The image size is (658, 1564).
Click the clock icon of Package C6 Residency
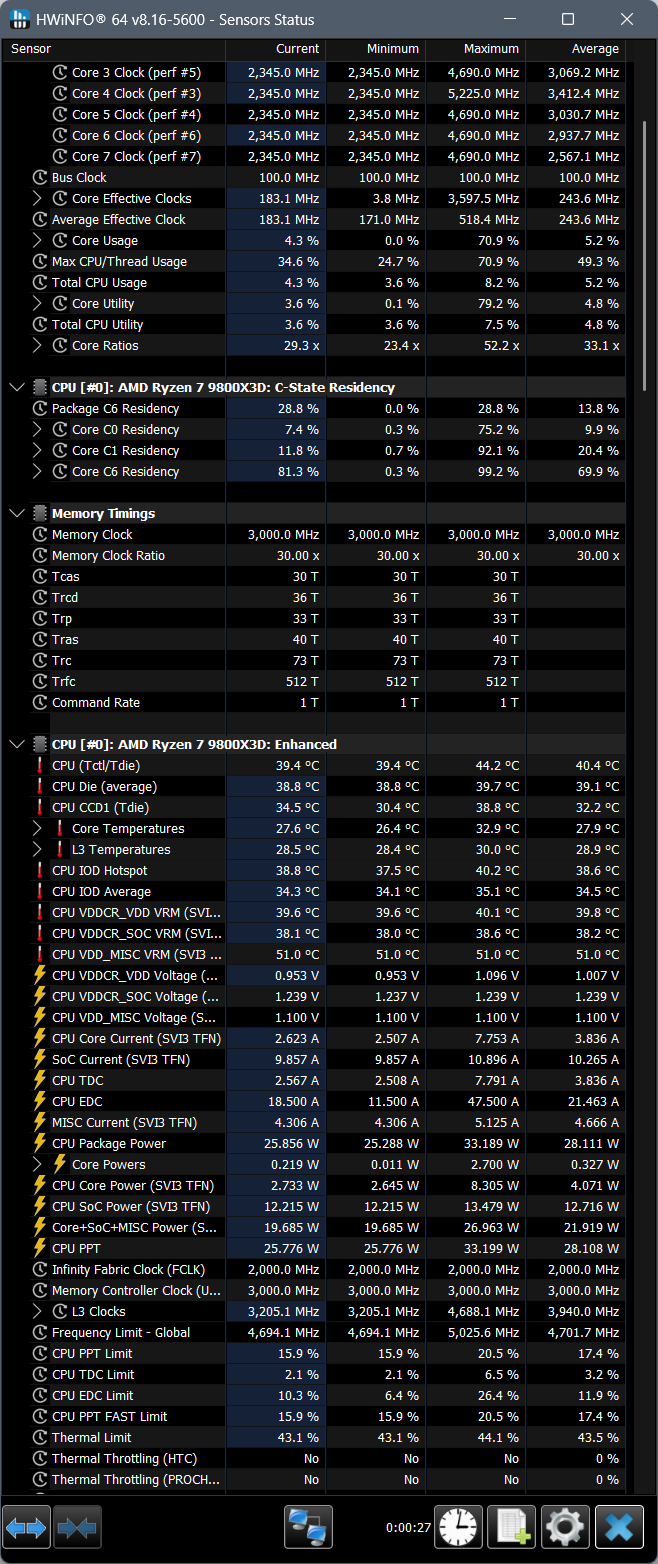click(x=40, y=408)
